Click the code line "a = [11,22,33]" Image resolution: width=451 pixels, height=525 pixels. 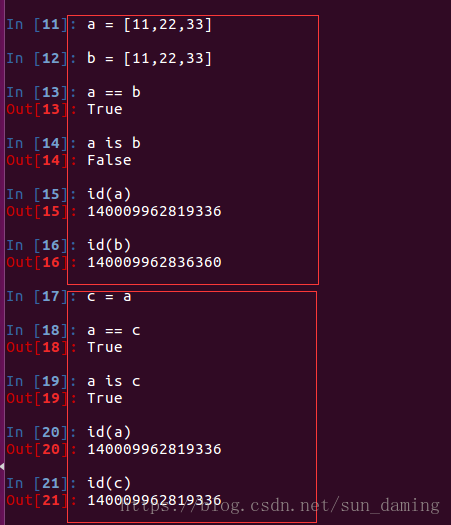149,25
